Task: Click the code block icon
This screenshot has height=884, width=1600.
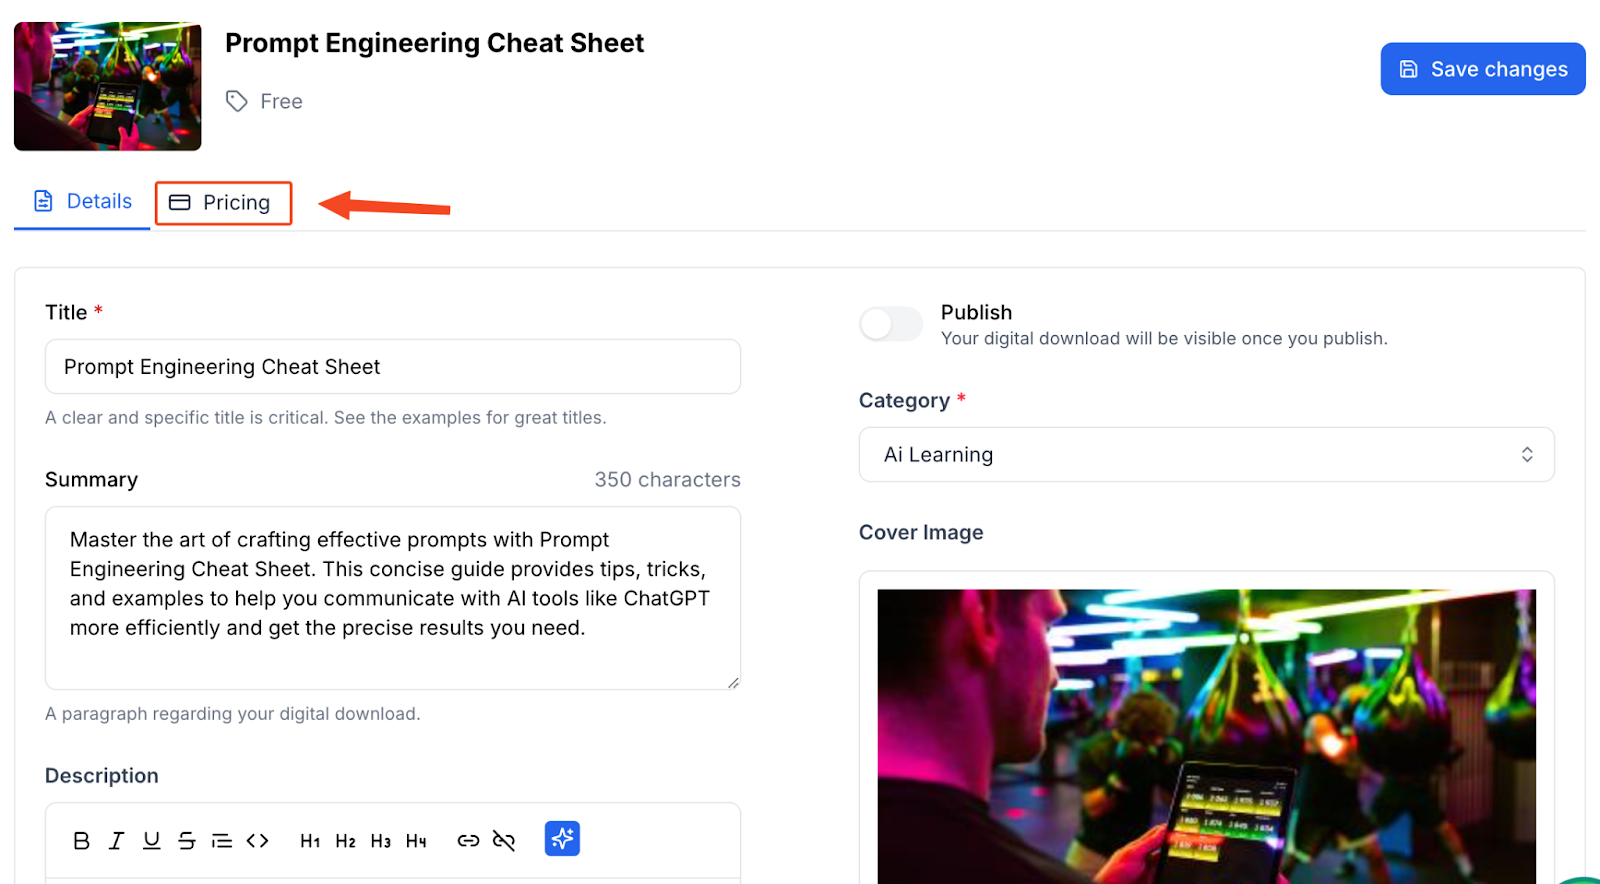Action: (x=257, y=841)
